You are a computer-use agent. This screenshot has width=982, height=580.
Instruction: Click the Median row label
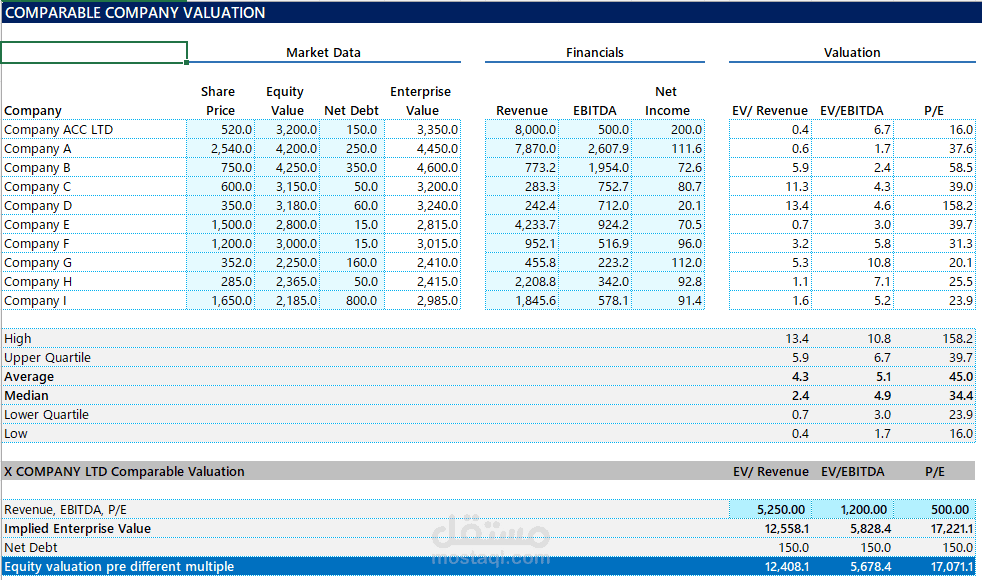(26, 396)
